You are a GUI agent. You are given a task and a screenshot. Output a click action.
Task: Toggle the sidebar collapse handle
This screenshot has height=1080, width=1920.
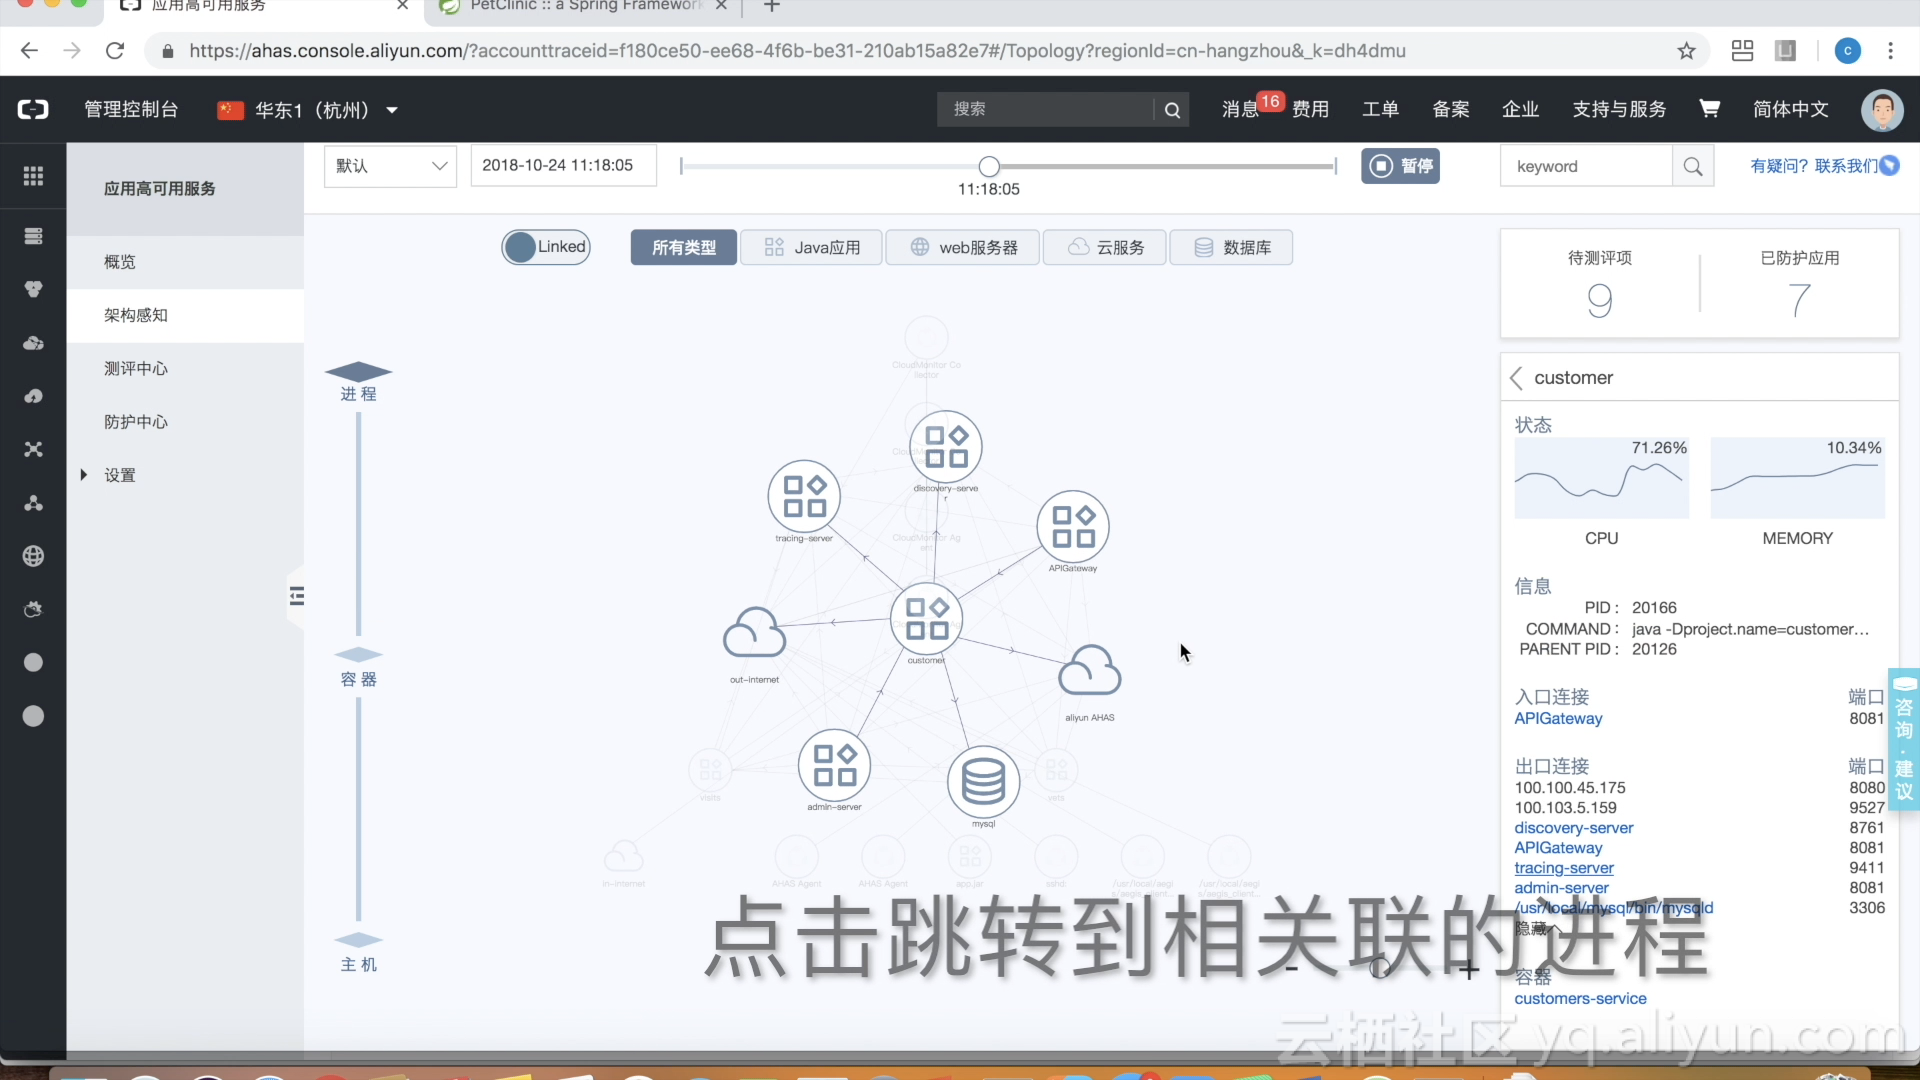point(296,597)
